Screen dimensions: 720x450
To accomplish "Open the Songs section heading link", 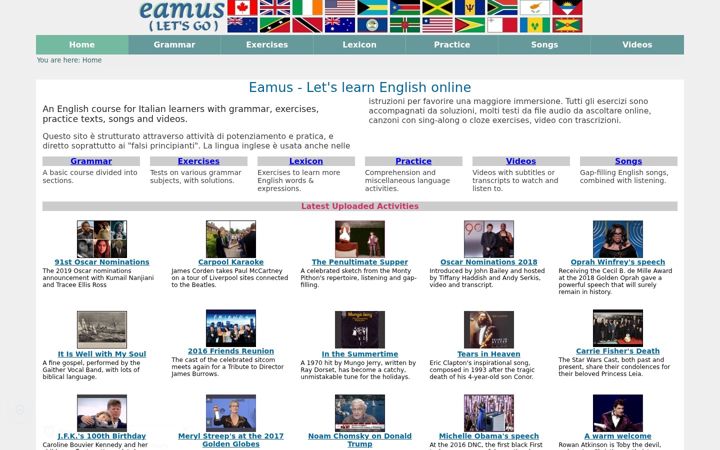I will tap(628, 161).
